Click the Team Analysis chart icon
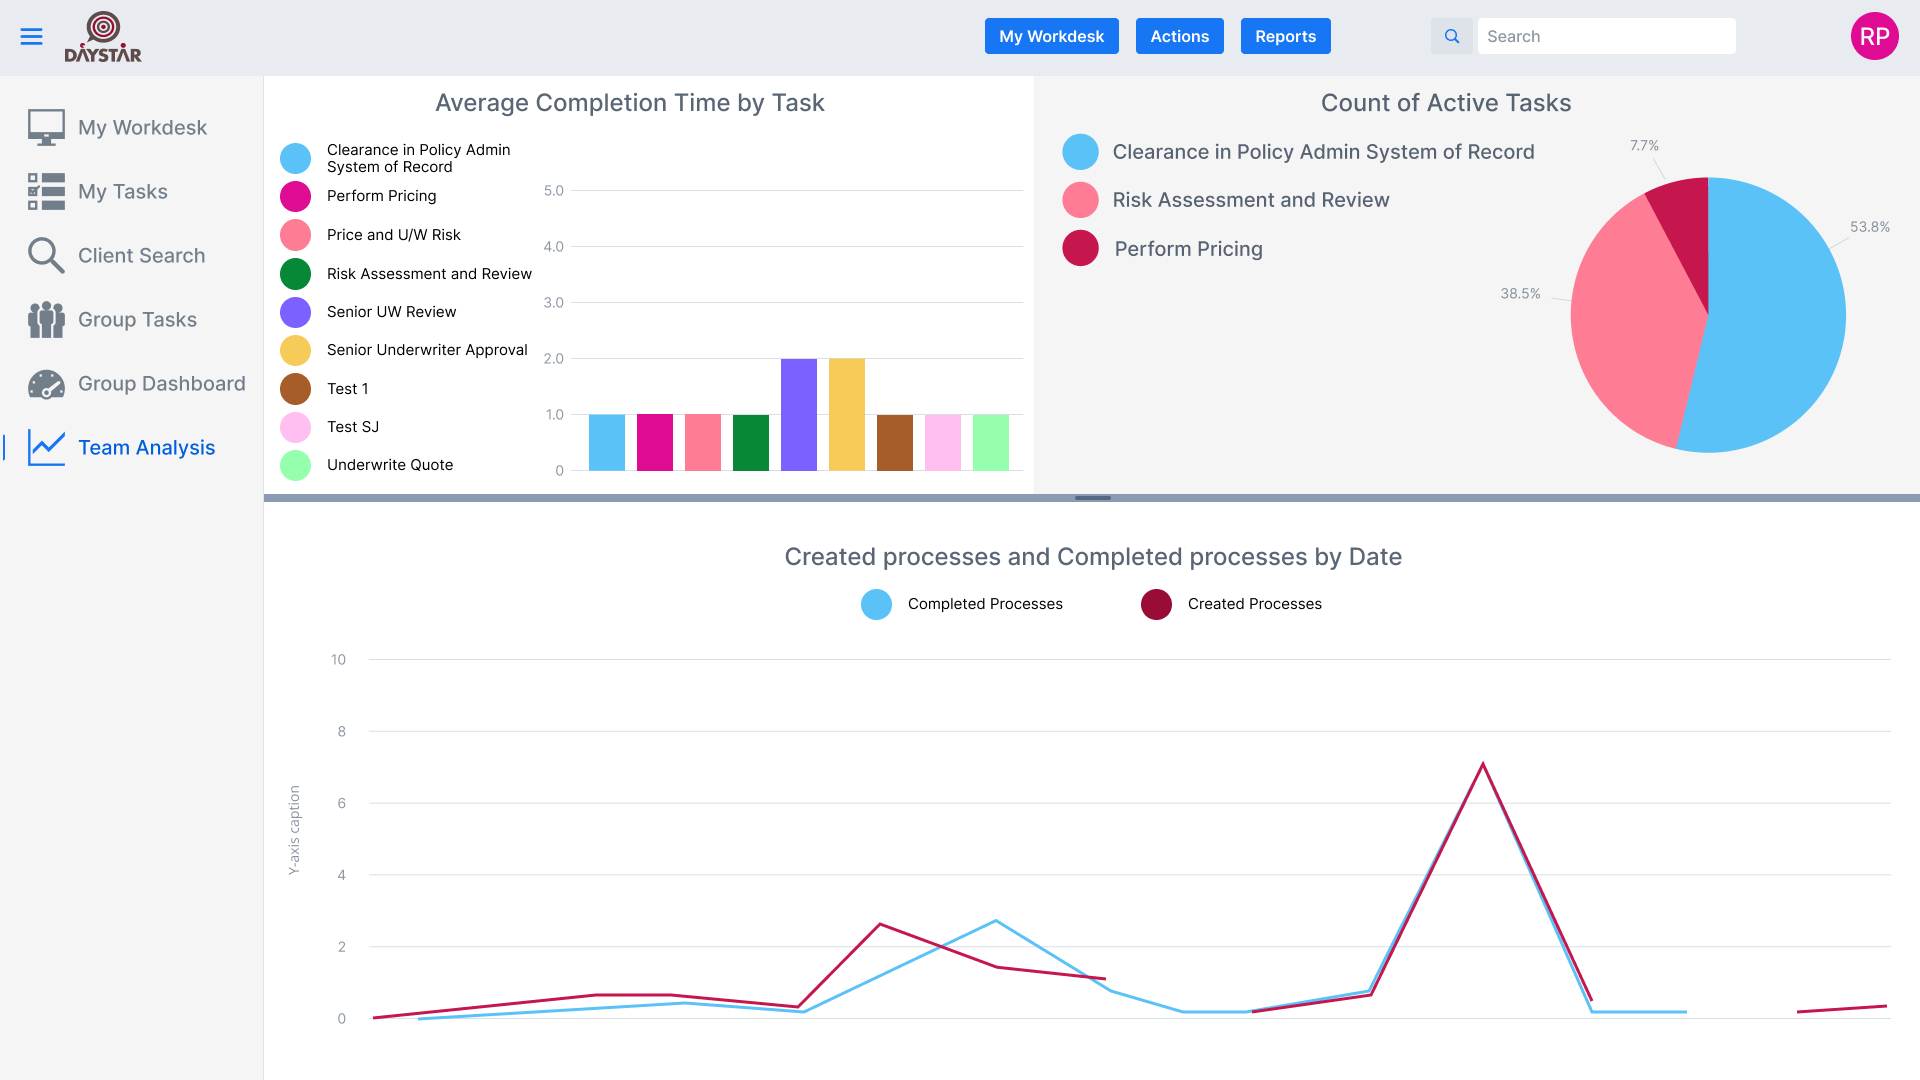Screen dimensions: 1920x1080 (x=46, y=447)
